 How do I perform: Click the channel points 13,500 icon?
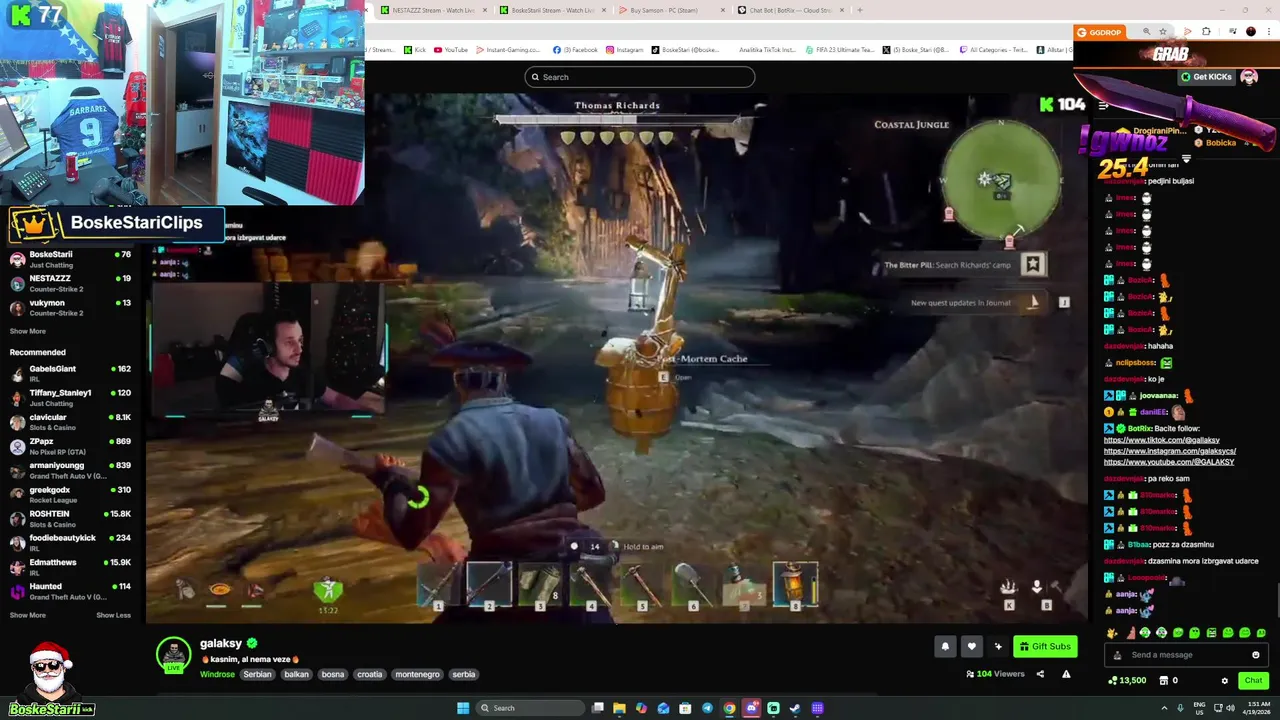coord(1113,681)
